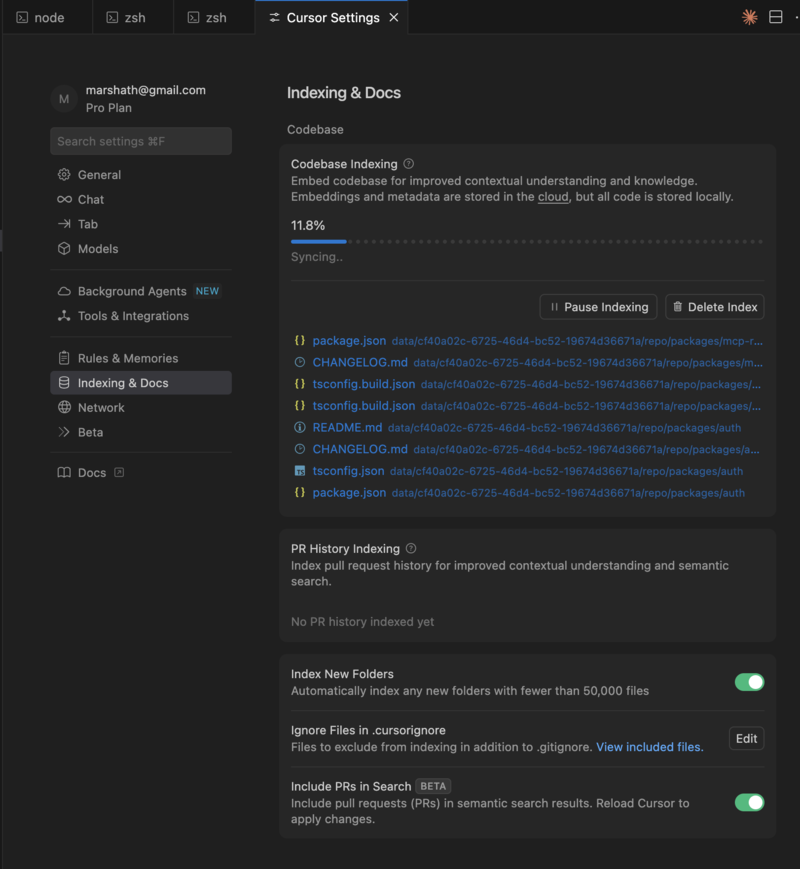The image size is (800, 869).
Task: Click the Beta double-chevron icon
Action: (x=64, y=432)
